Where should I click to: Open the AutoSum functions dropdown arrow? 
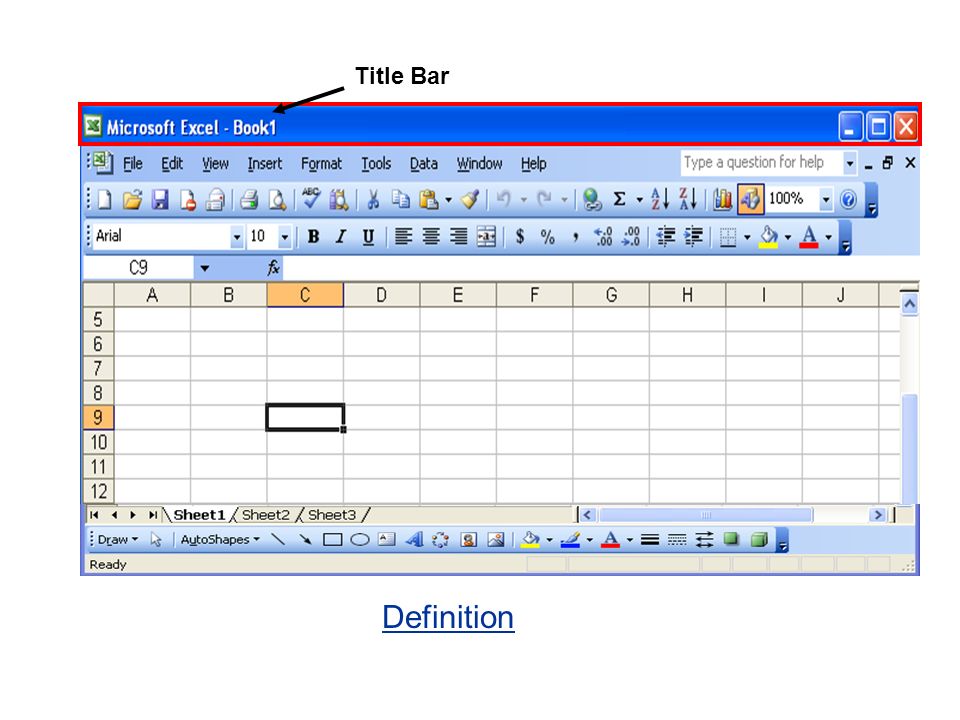coord(639,200)
